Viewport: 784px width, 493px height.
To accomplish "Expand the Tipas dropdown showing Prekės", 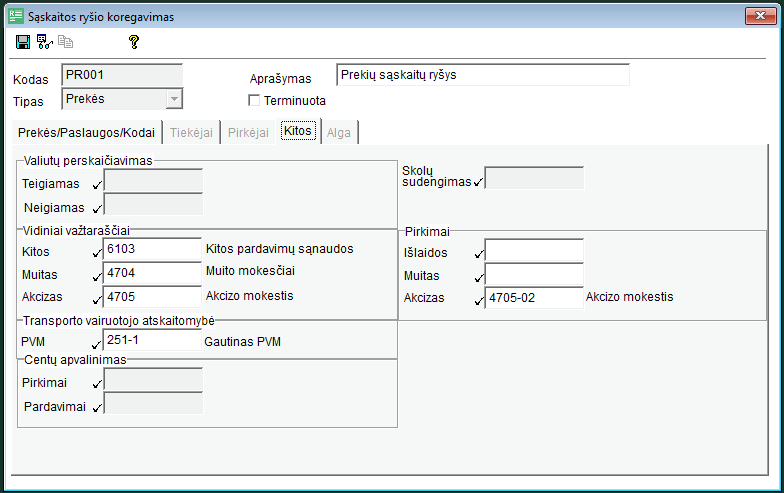I will tap(174, 99).
